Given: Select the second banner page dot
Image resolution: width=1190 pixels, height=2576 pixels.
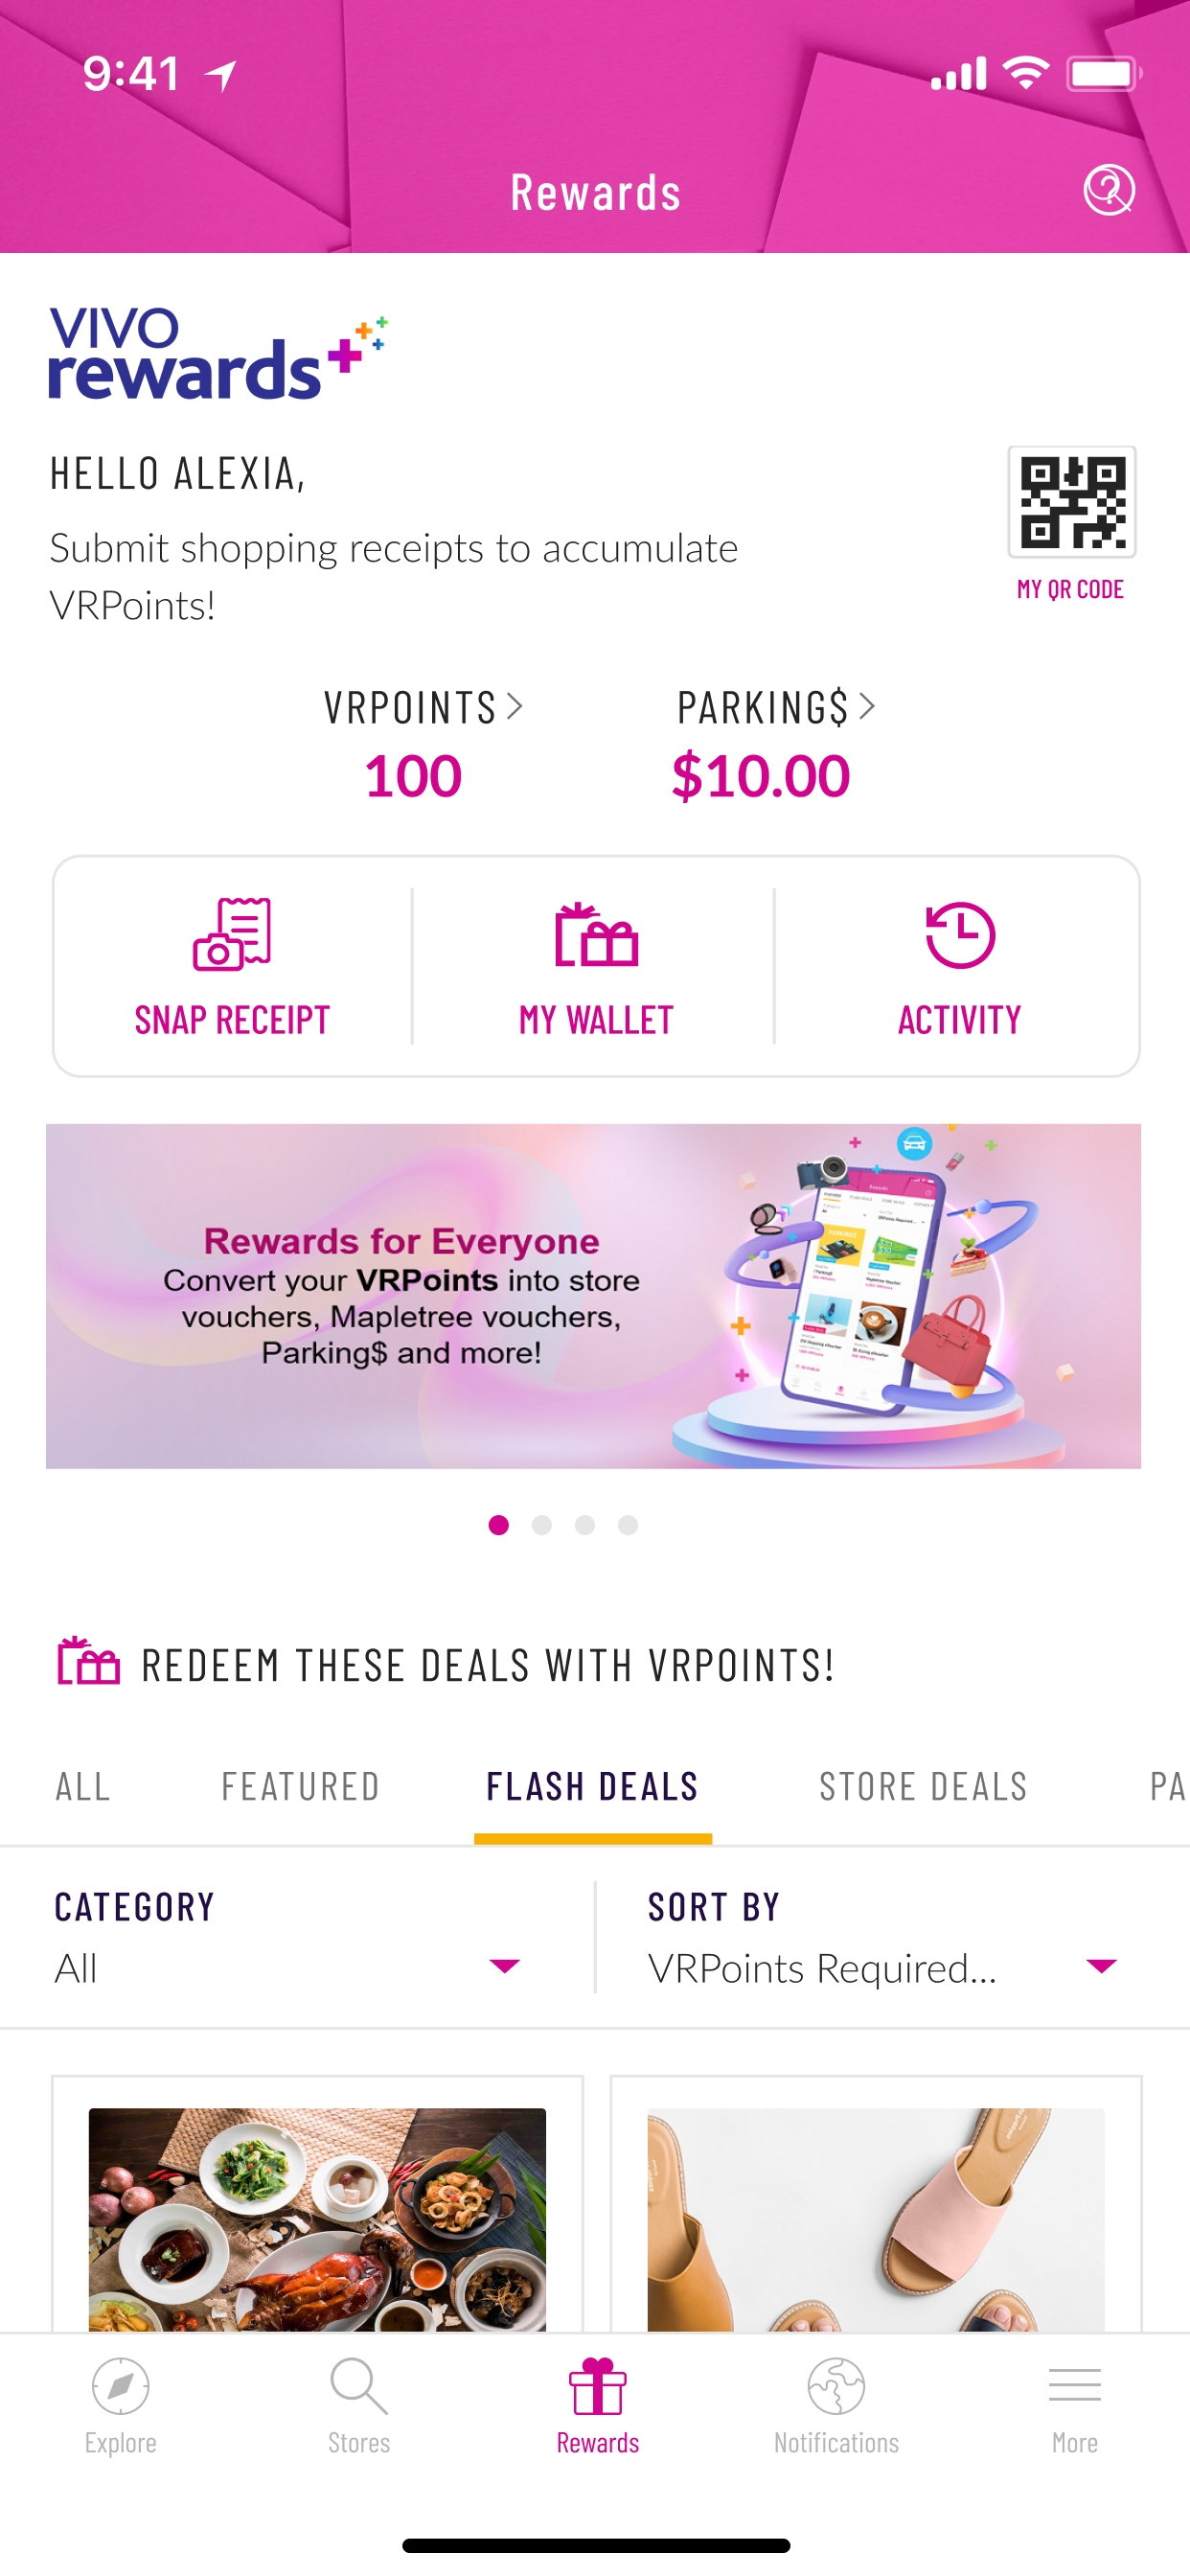Looking at the screenshot, I should tap(542, 1525).
